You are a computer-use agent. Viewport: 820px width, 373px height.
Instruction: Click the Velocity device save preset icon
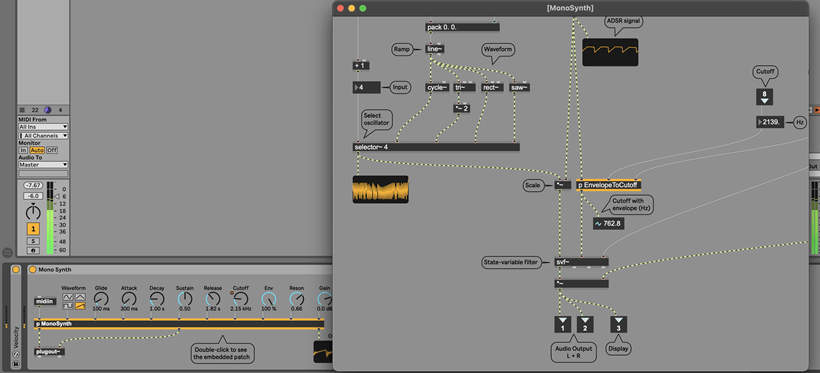point(16,364)
